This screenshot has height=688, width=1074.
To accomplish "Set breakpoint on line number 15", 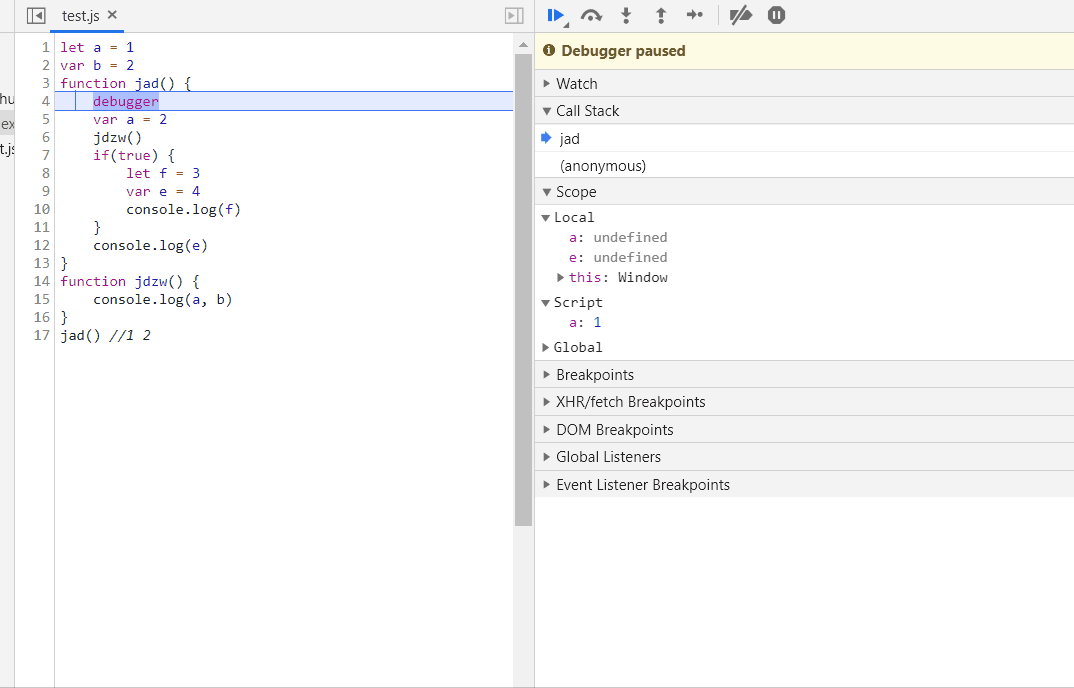I will [x=42, y=299].
